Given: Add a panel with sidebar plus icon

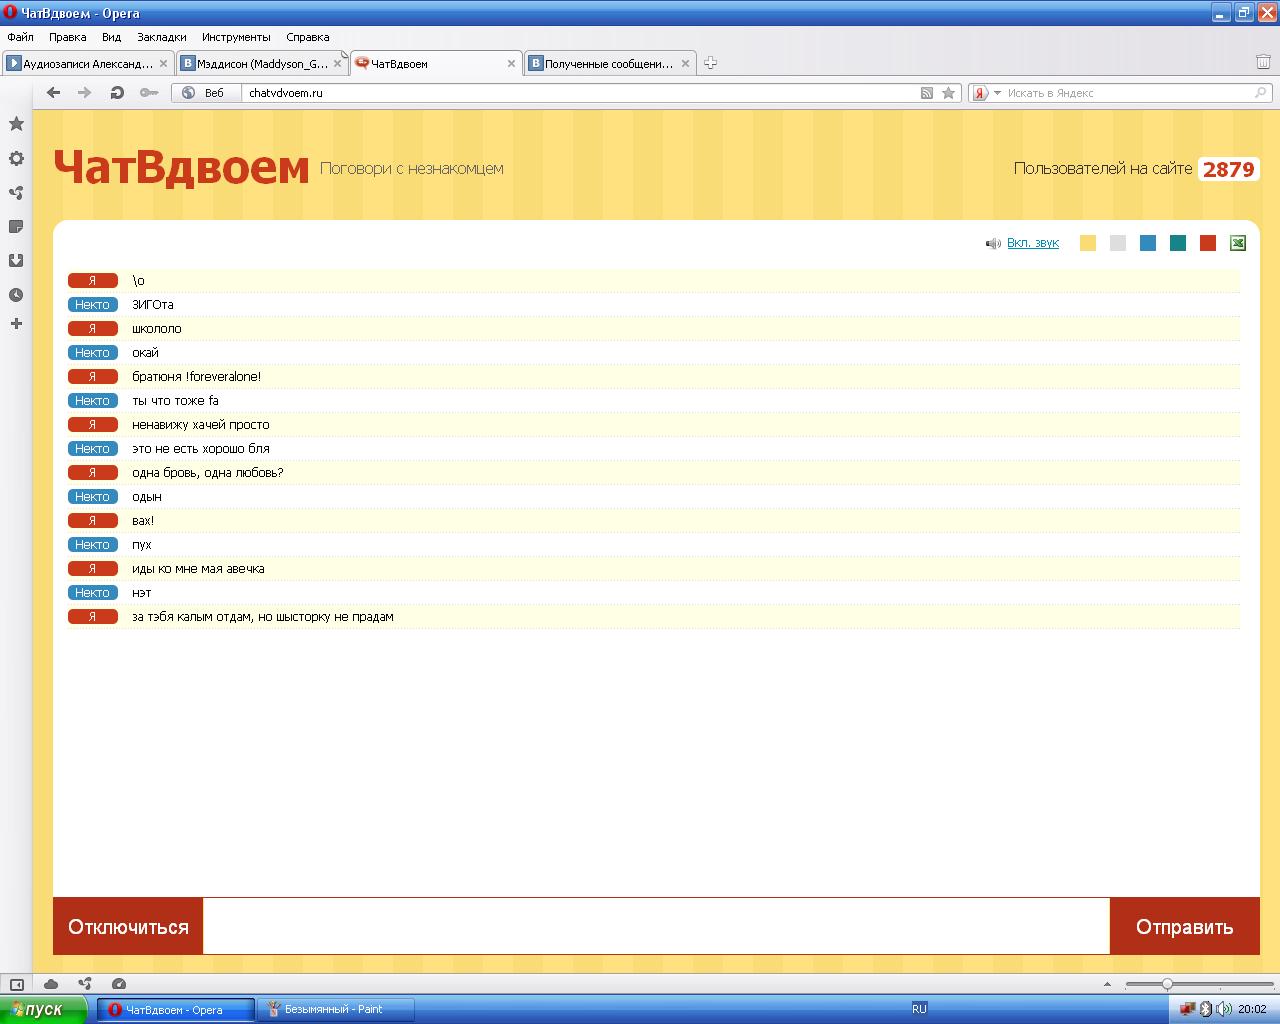Looking at the screenshot, I should (16, 323).
